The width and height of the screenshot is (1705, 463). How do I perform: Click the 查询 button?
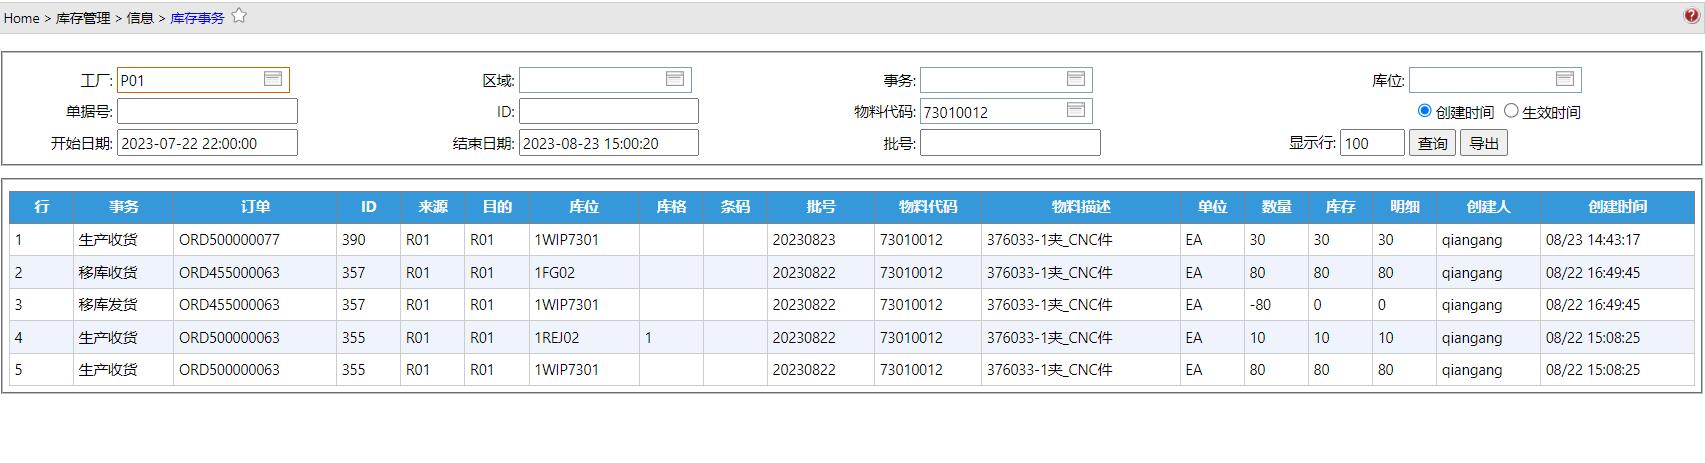coord(1432,143)
